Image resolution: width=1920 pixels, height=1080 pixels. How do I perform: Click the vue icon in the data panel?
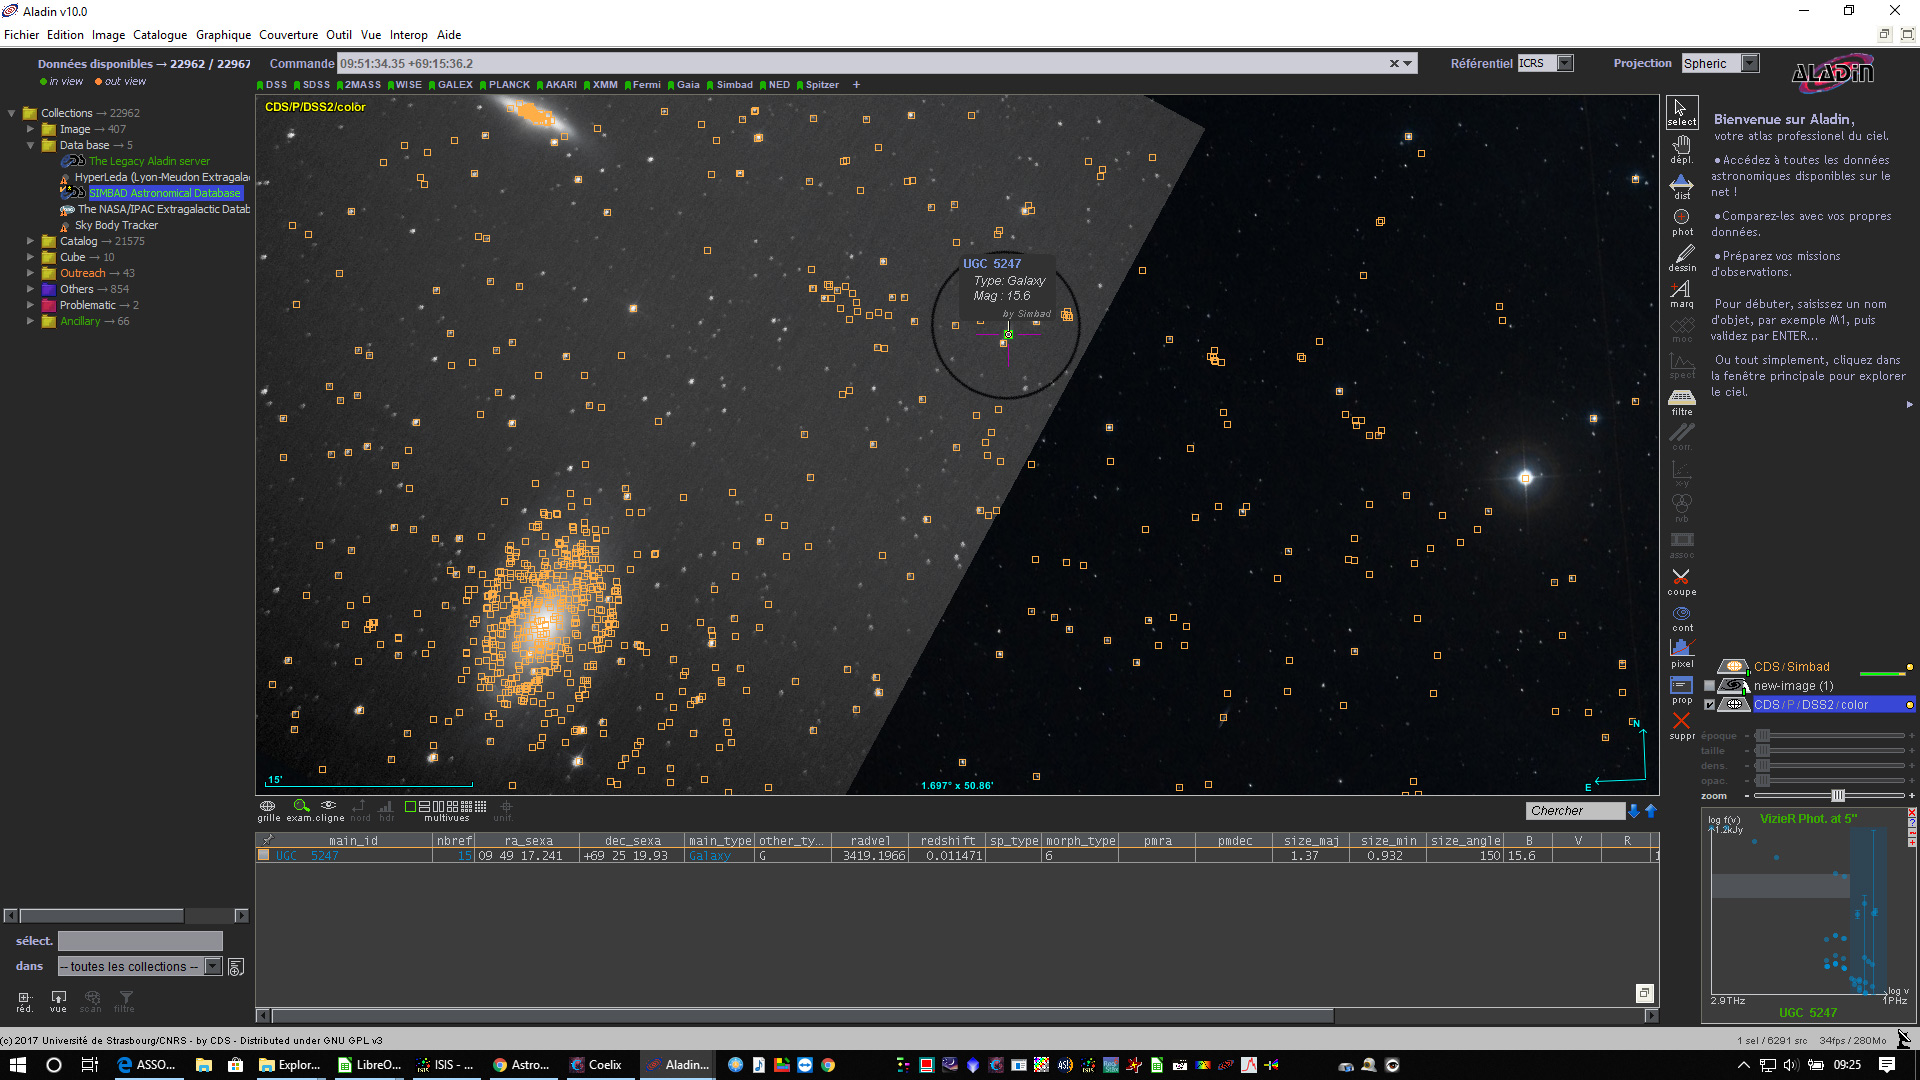(x=59, y=1001)
